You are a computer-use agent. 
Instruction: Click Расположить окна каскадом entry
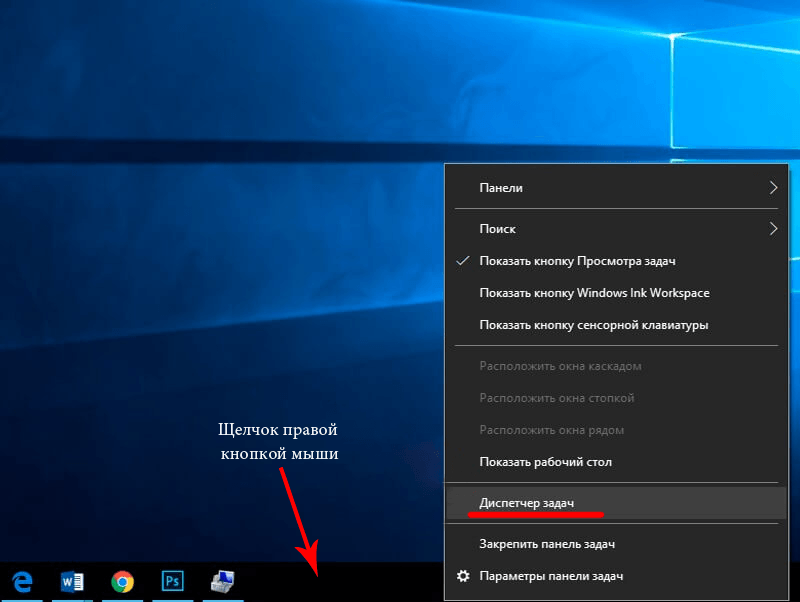(x=560, y=366)
